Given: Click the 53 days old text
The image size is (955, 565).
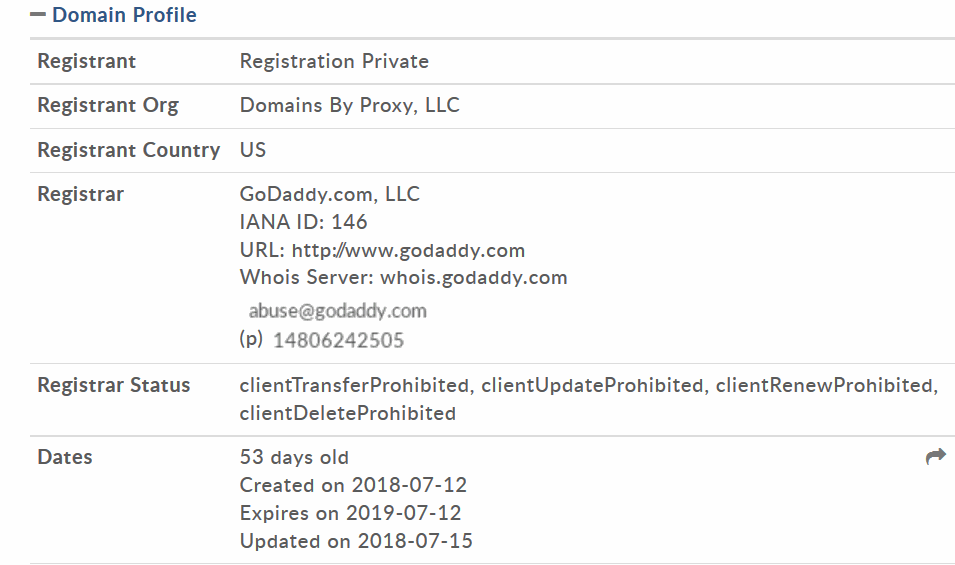Looking at the screenshot, I should click(x=294, y=457).
